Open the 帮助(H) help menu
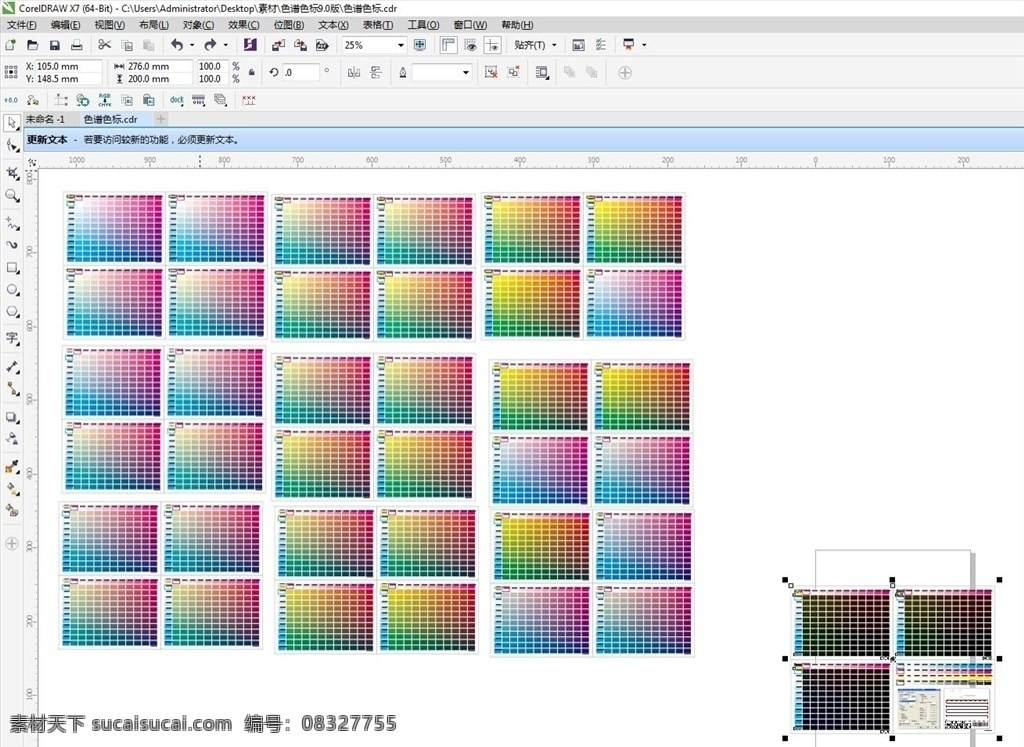This screenshot has width=1024, height=747. click(x=517, y=25)
